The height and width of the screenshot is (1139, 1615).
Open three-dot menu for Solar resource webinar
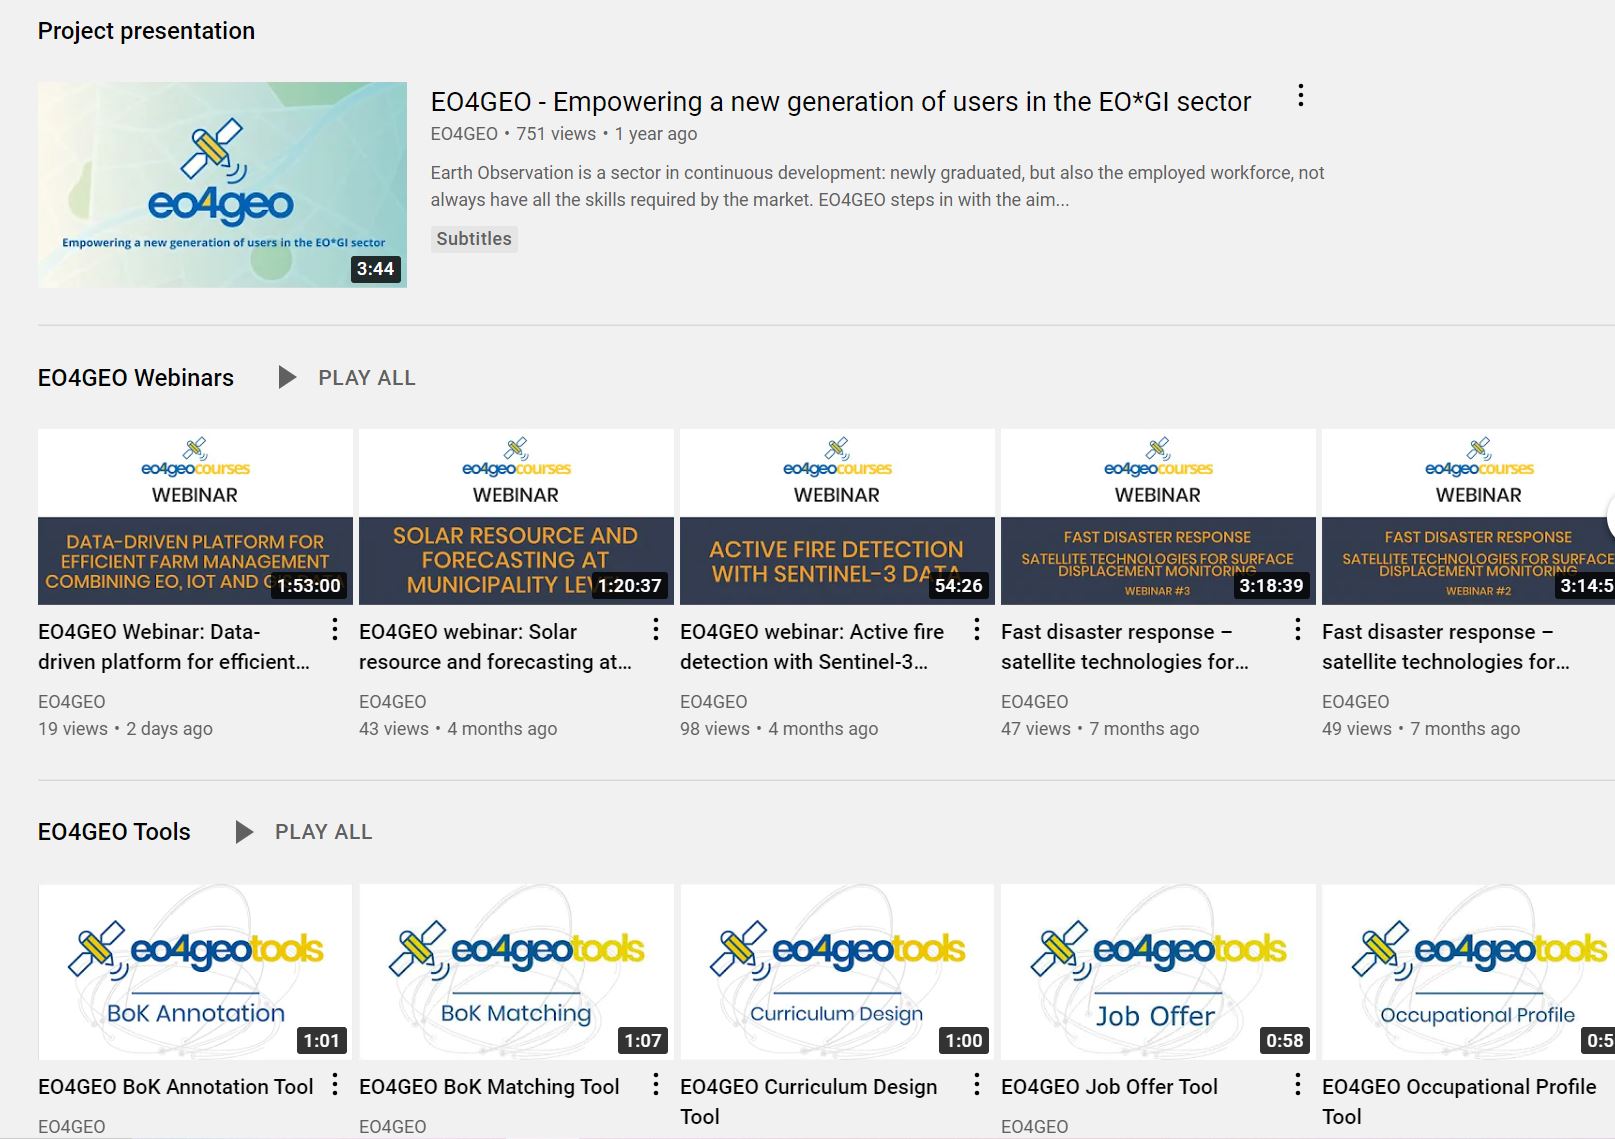(x=656, y=629)
